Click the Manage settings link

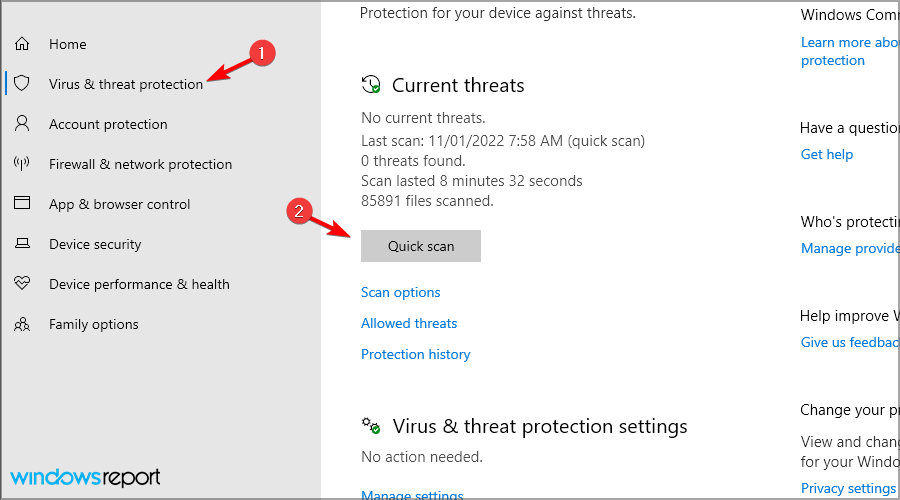412,495
